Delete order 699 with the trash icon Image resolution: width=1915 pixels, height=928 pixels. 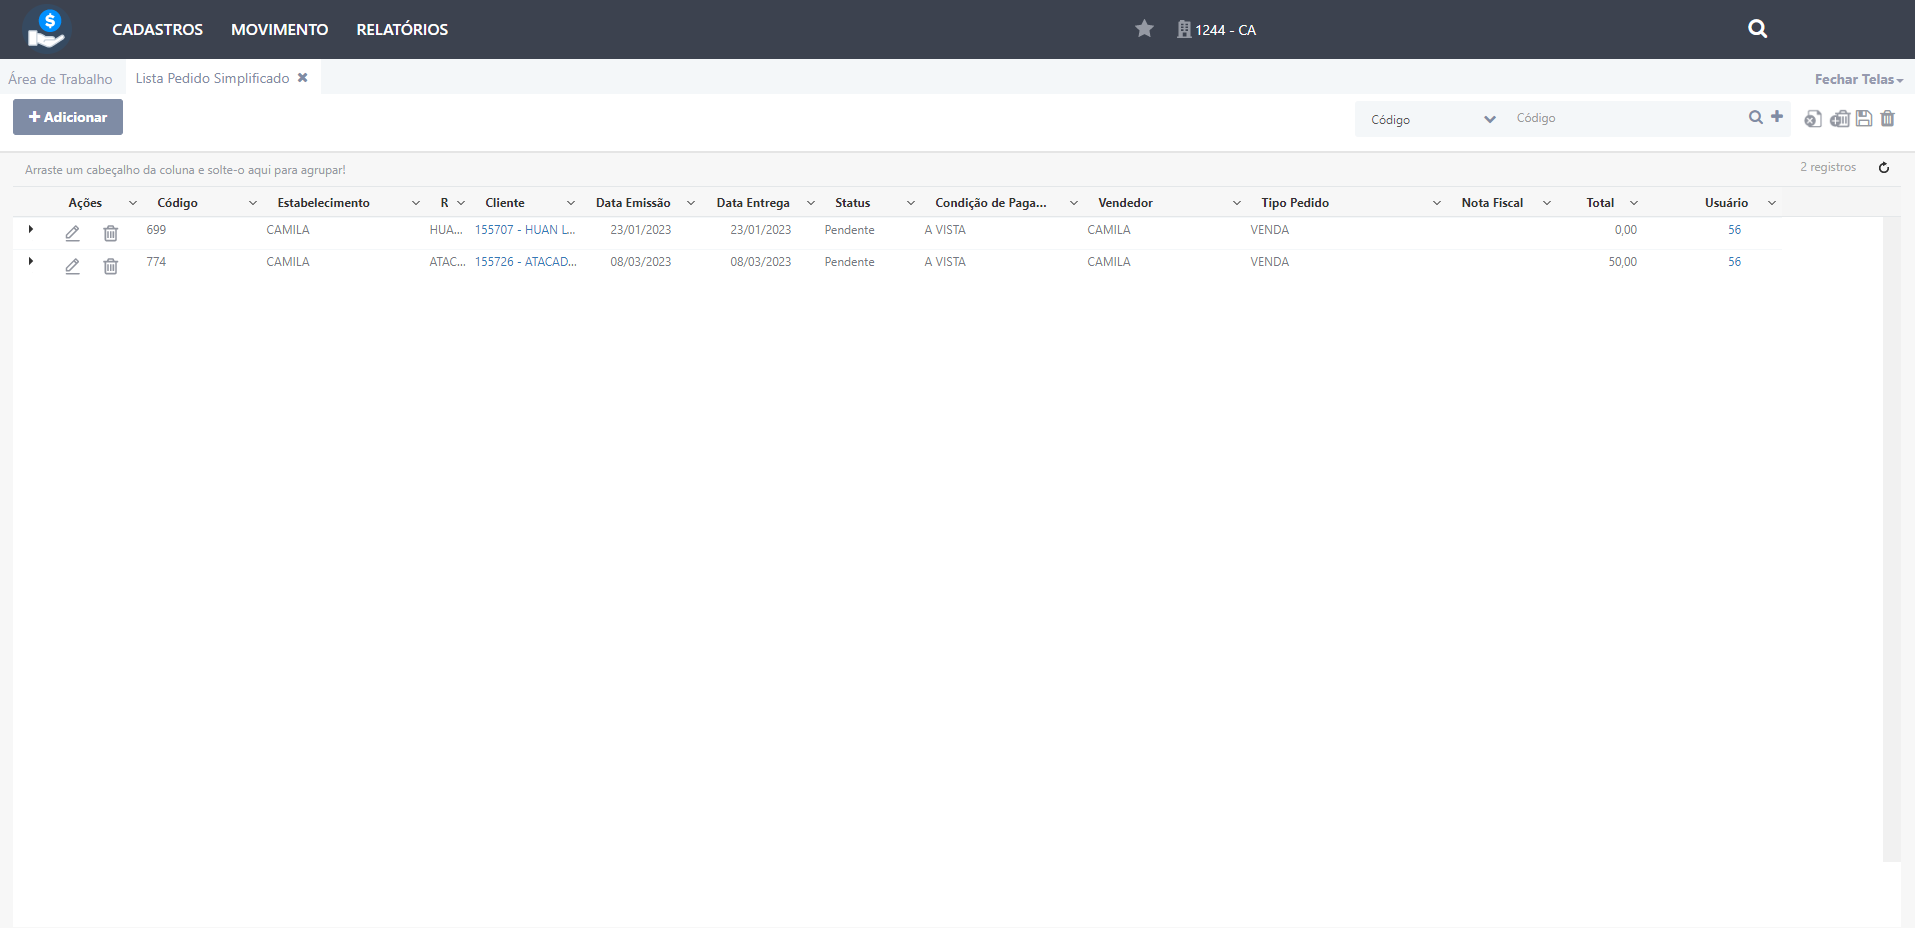111,233
